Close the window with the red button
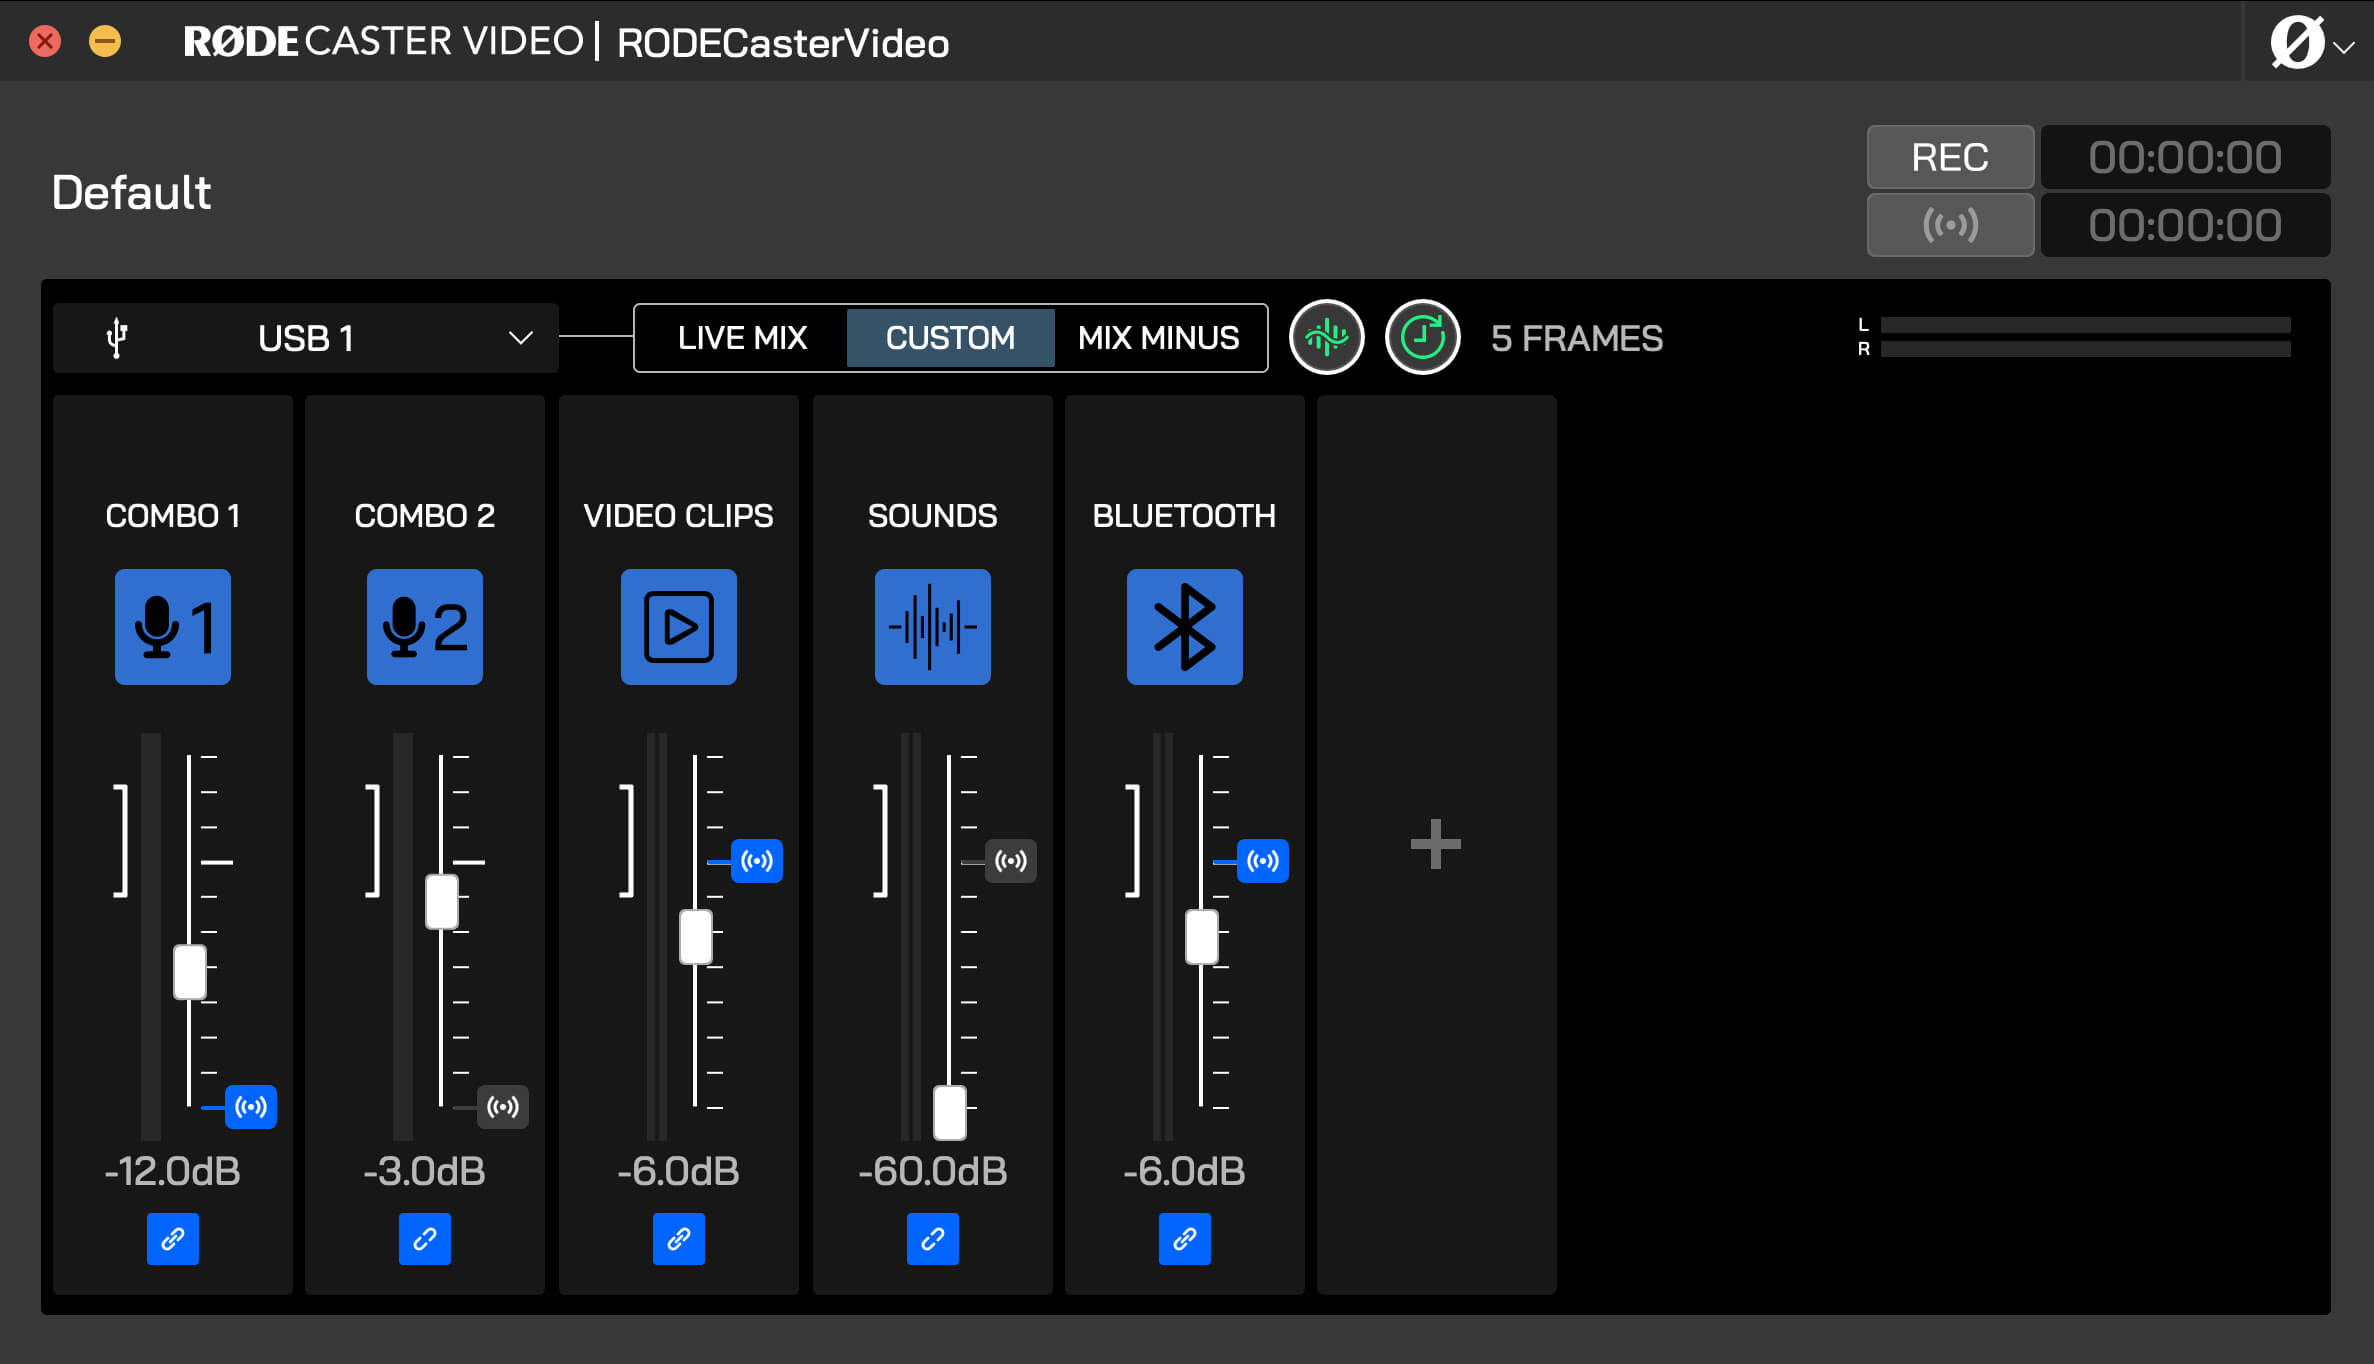Screen dimensions: 2374x1364 point(45,41)
